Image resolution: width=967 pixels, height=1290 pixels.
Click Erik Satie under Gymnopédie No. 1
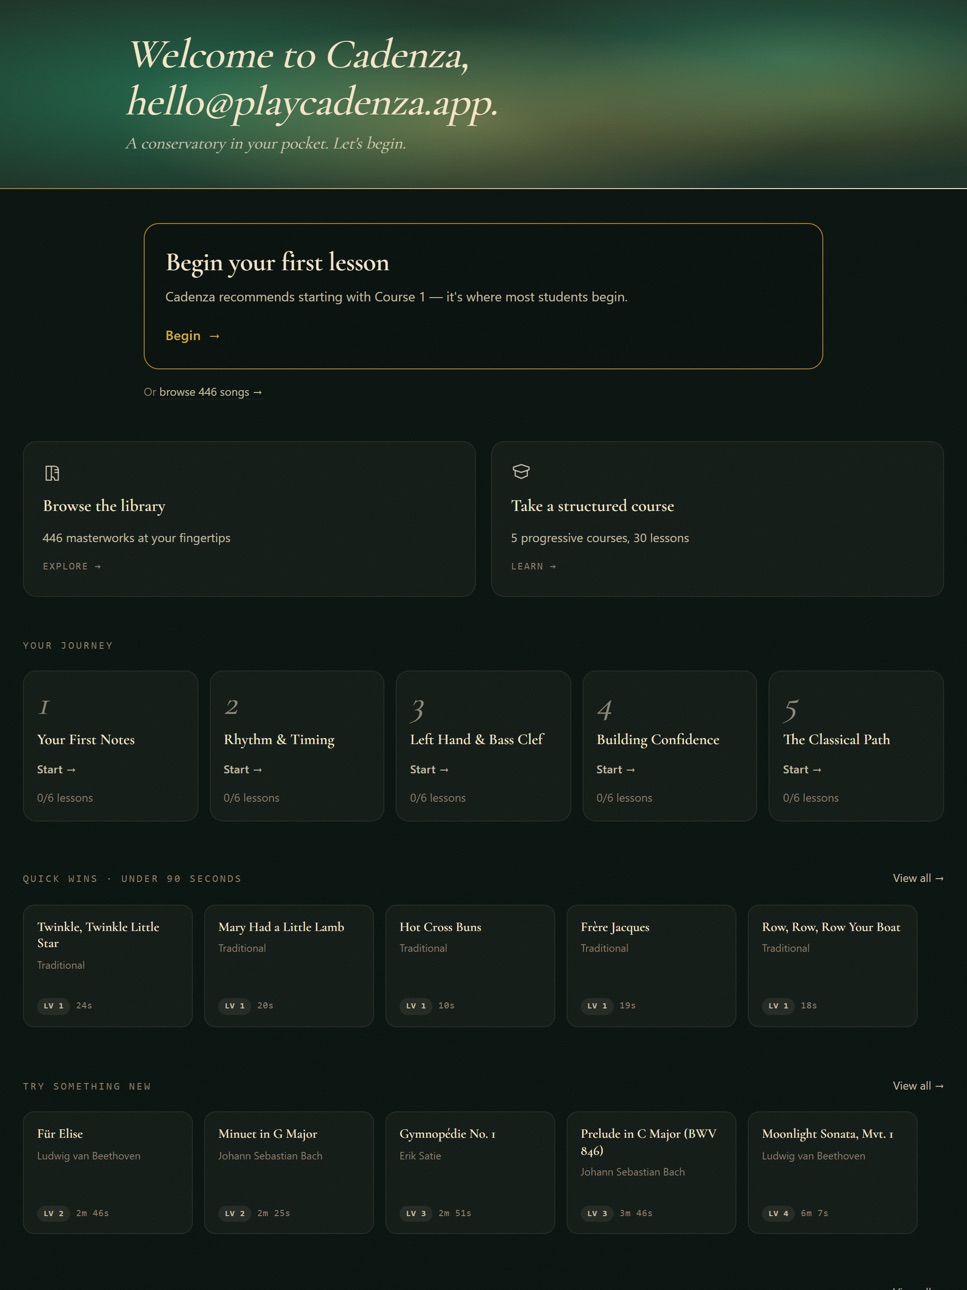tap(420, 1156)
